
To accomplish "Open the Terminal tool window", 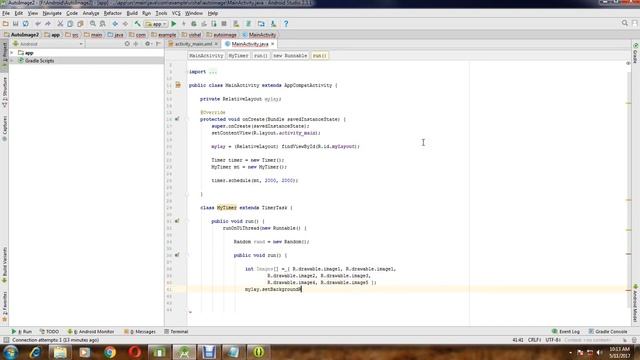I will point(176,332).
